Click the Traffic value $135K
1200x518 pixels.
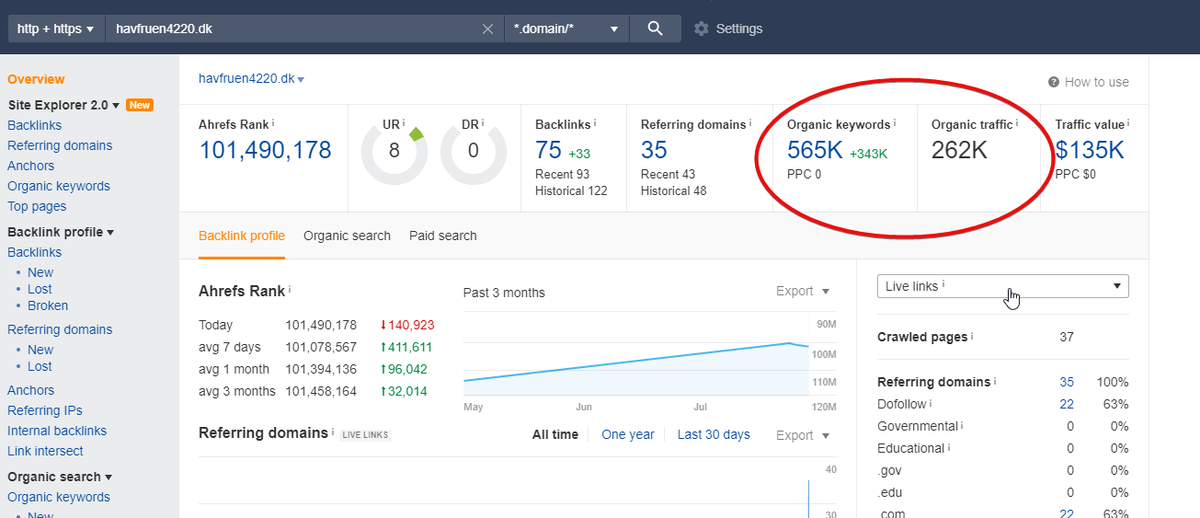tap(1090, 150)
